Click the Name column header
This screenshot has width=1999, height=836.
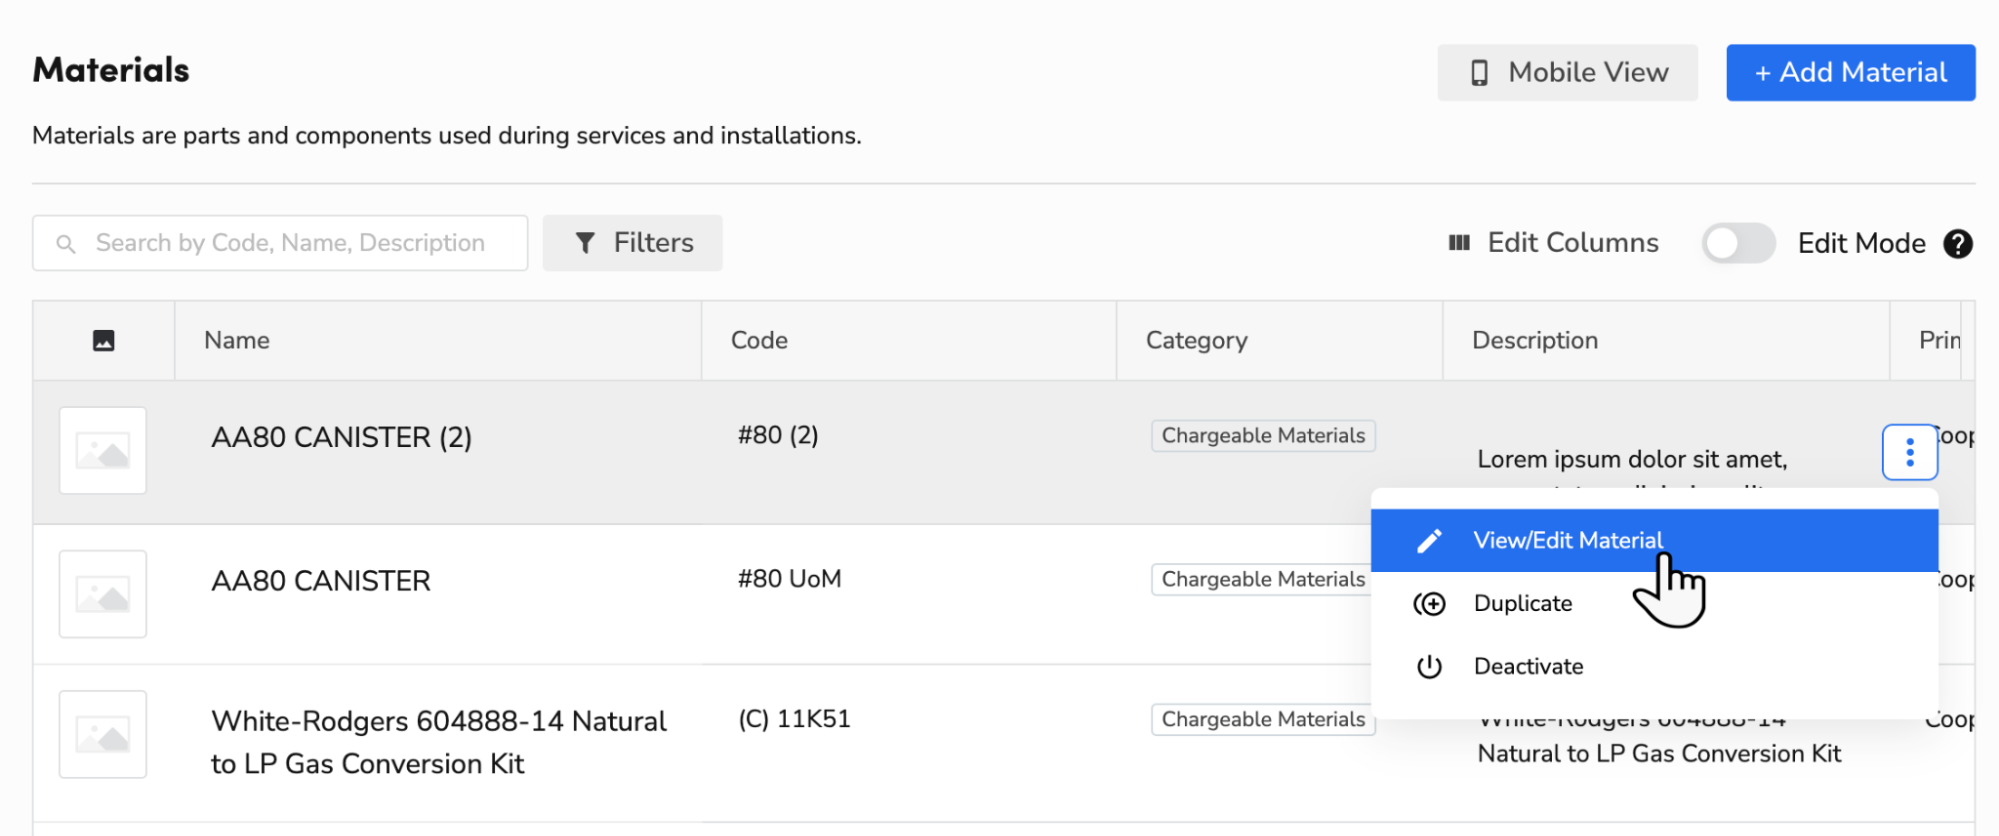(237, 341)
